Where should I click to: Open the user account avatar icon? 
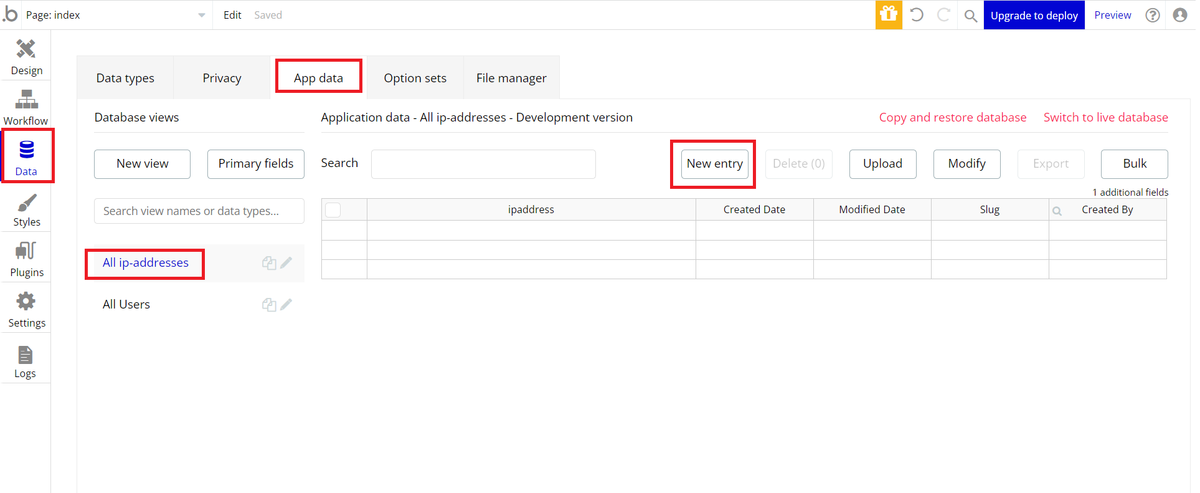pos(1180,15)
